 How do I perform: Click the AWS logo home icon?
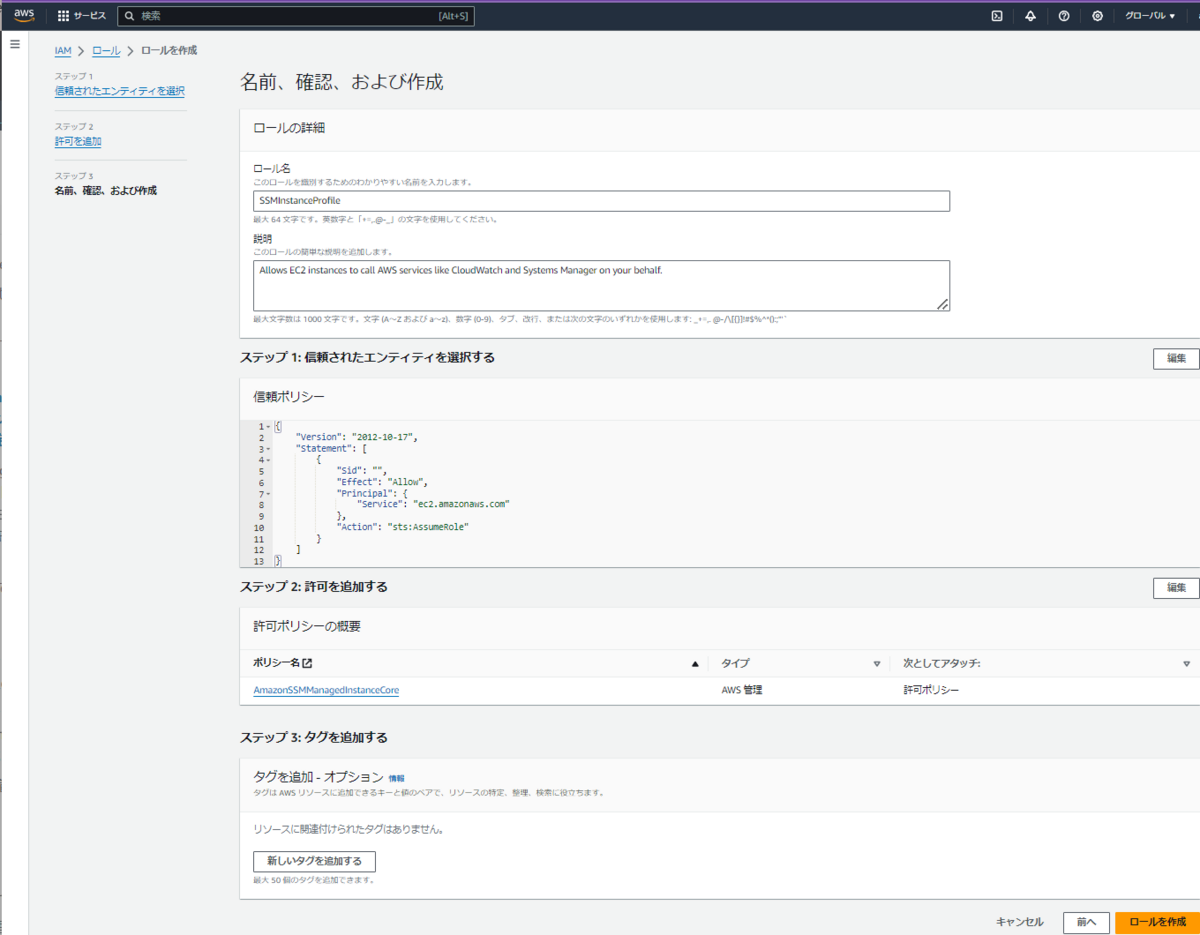click(24, 15)
